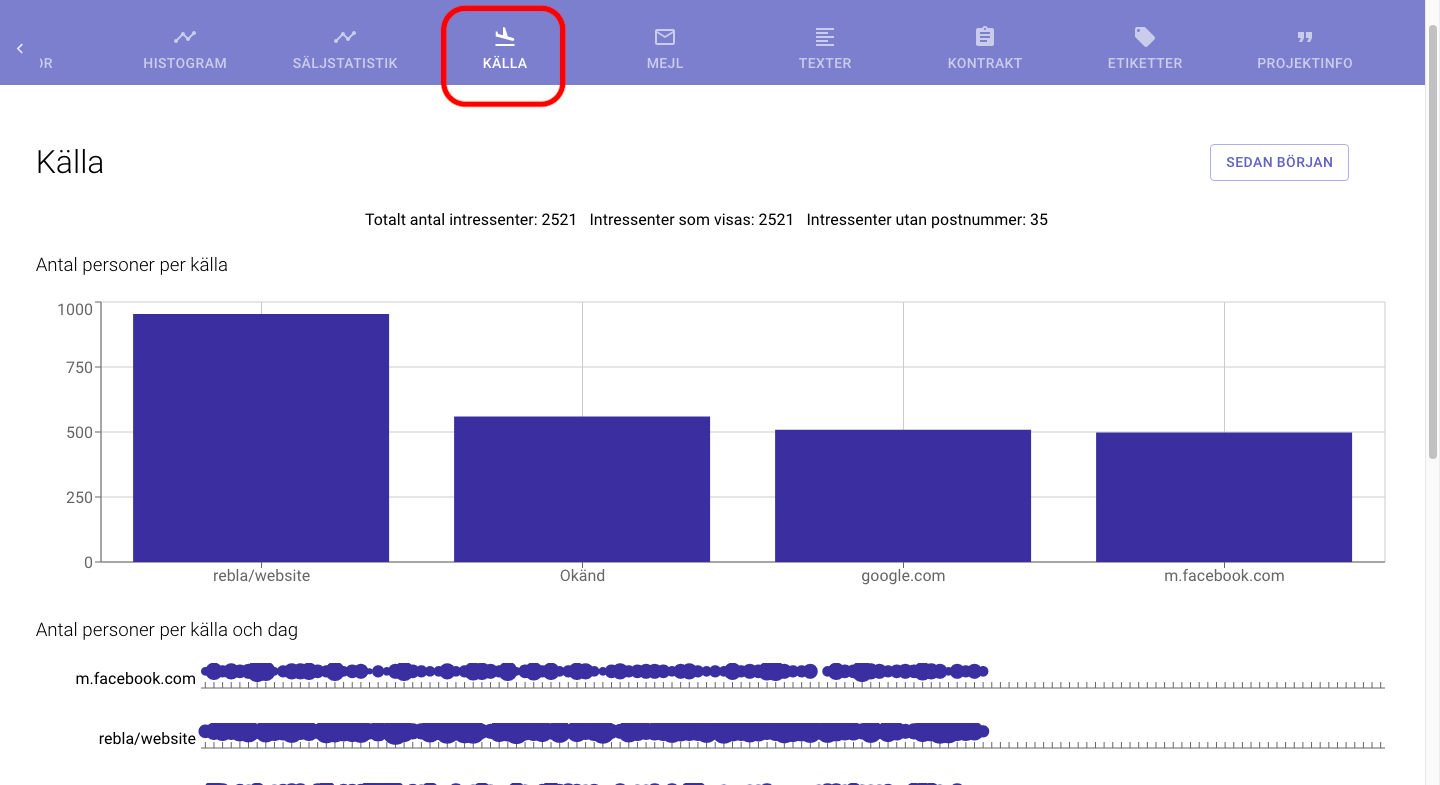This screenshot has height=785, width=1440.
Task: Select the Etiketter tab label
Action: (1145, 63)
